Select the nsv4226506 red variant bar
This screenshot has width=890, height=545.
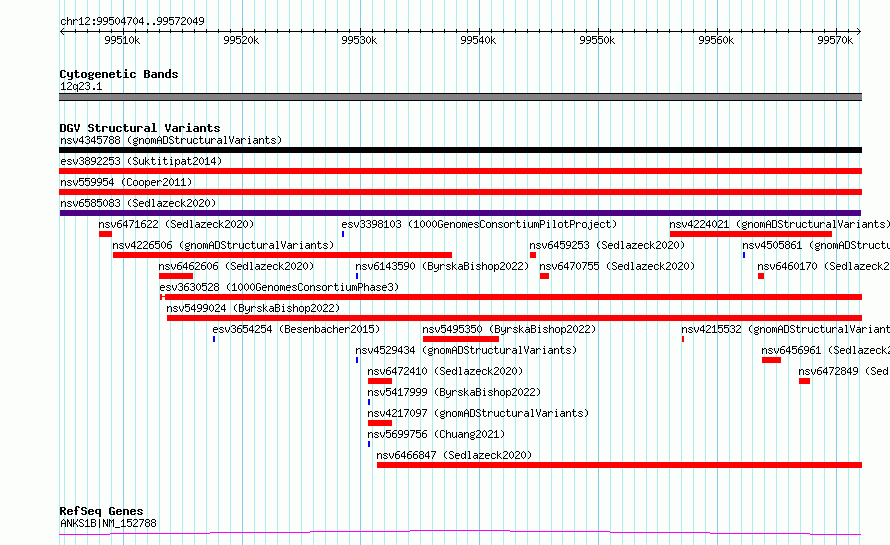[283, 255]
